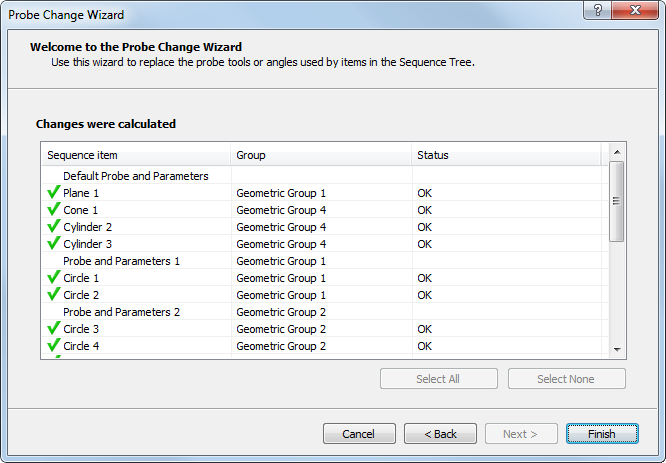Select the Default Probe and Parameters row
The width and height of the screenshot is (666, 463).
point(135,176)
